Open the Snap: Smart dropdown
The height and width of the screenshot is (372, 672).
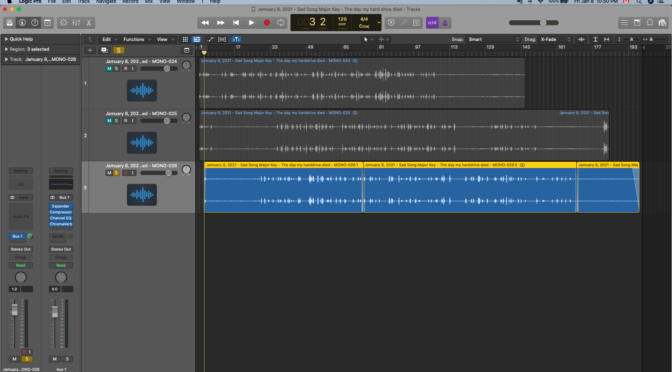coord(493,39)
